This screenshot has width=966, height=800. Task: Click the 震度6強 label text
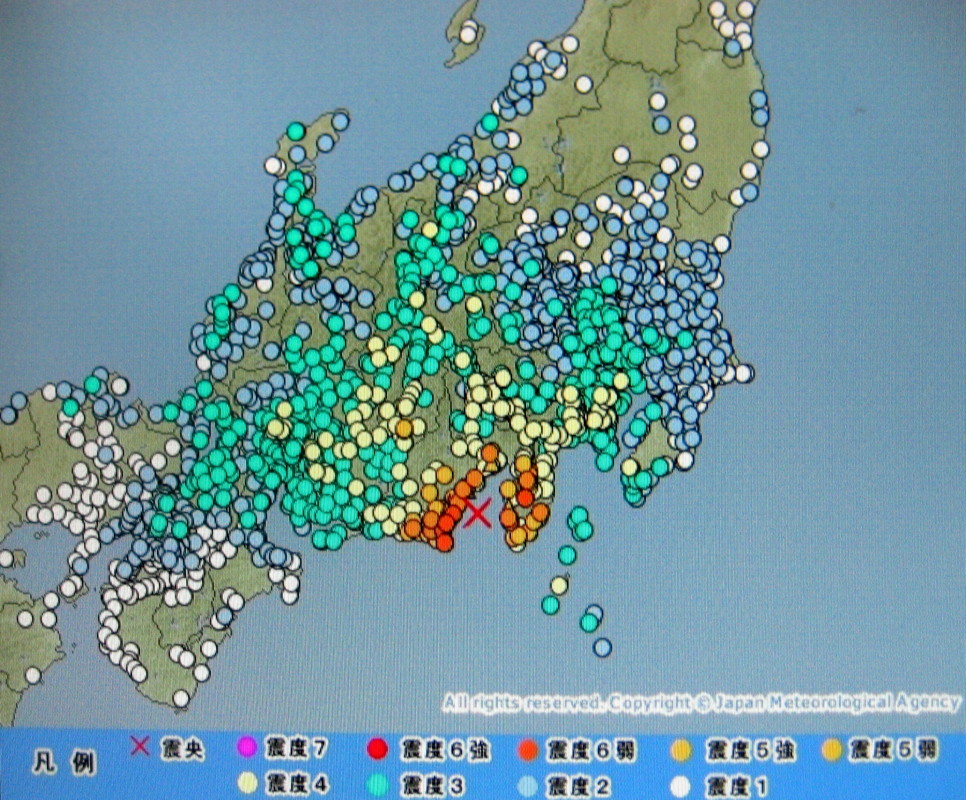[x=445, y=749]
